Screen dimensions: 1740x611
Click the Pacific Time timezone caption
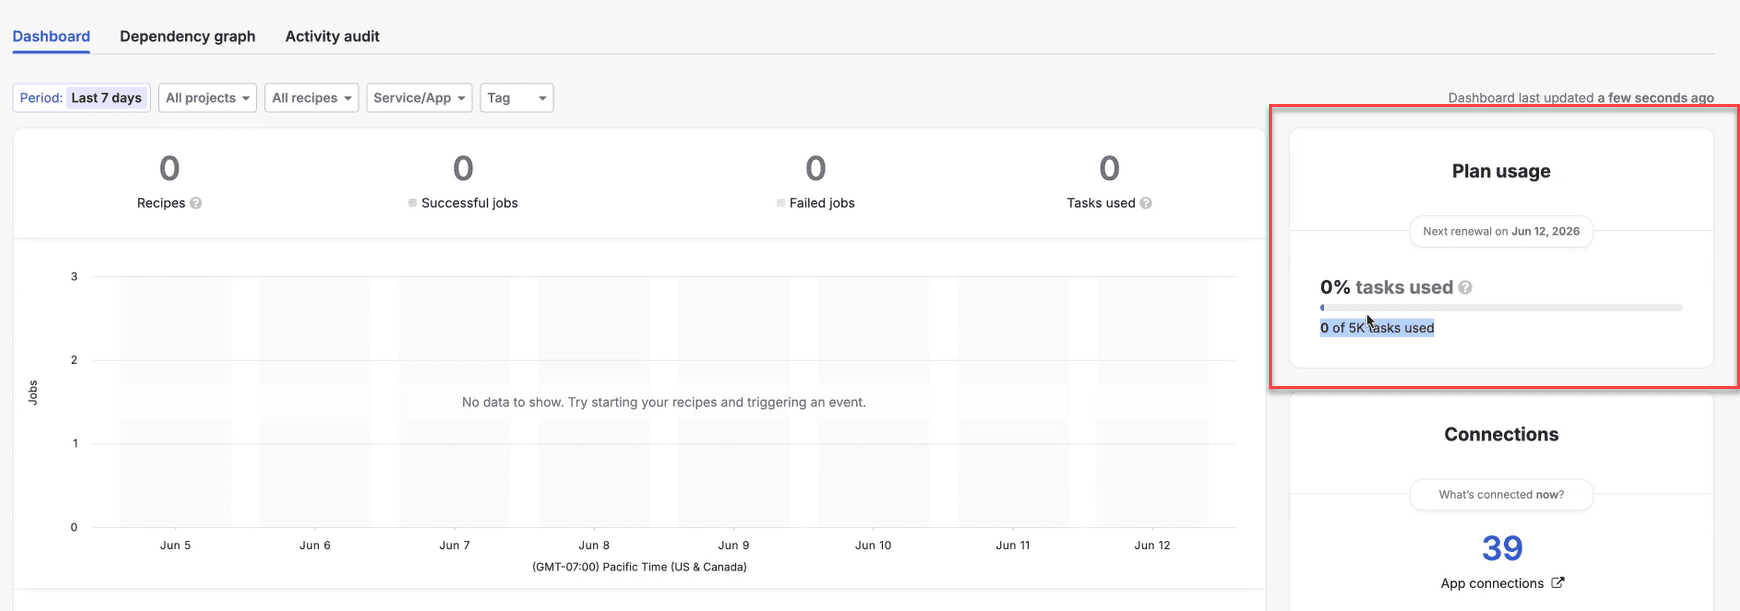click(x=640, y=567)
